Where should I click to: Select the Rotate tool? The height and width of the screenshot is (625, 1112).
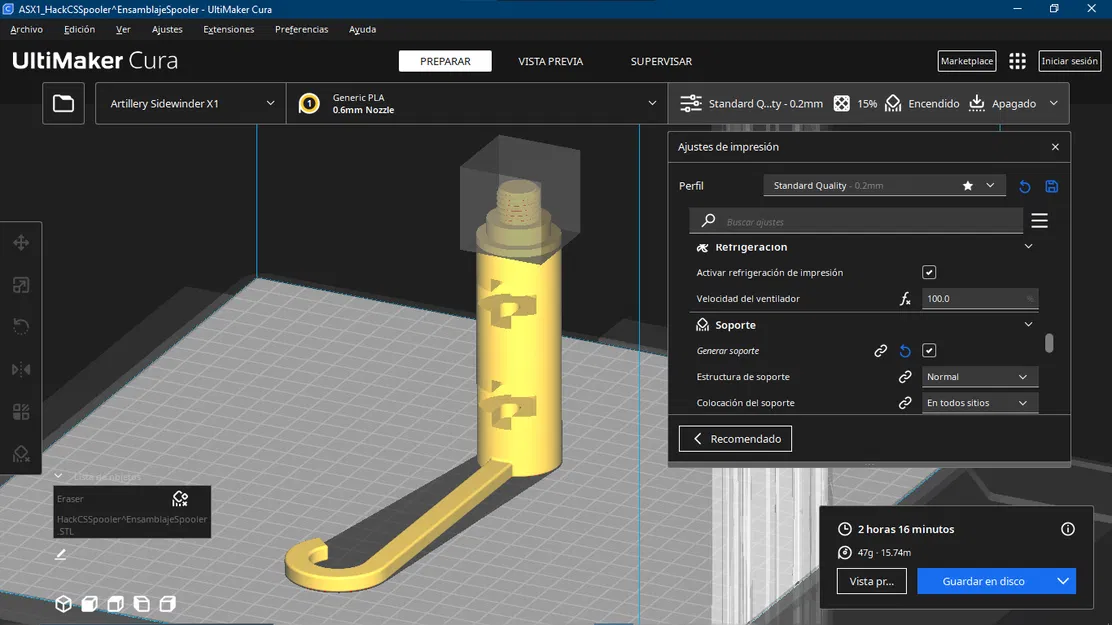click(21, 327)
